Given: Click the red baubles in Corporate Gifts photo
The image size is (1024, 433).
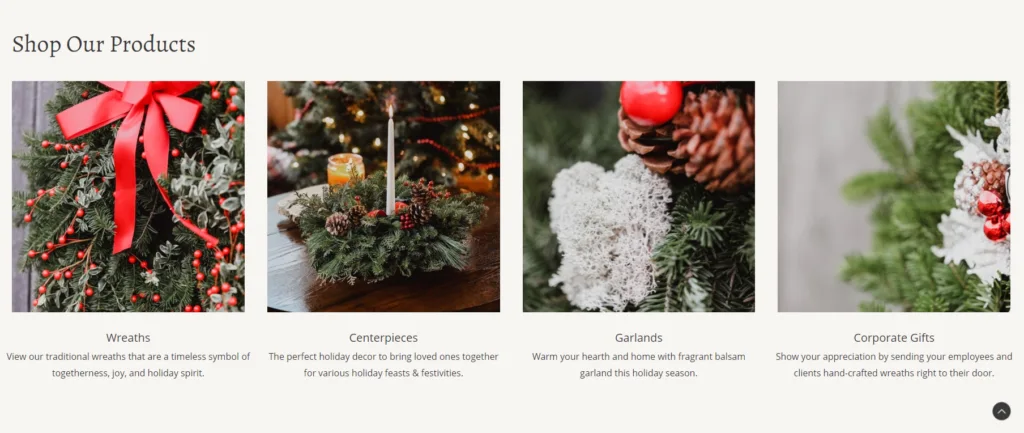Looking at the screenshot, I should click(993, 215).
